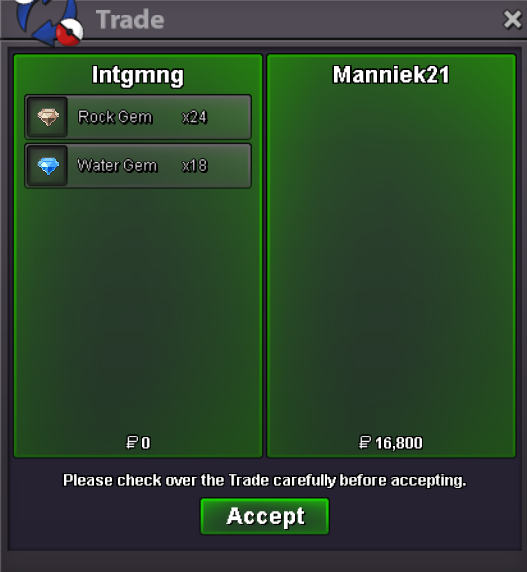Click the Pokedollar symbol beside 0
The height and width of the screenshot is (572, 527).
pos(132,442)
